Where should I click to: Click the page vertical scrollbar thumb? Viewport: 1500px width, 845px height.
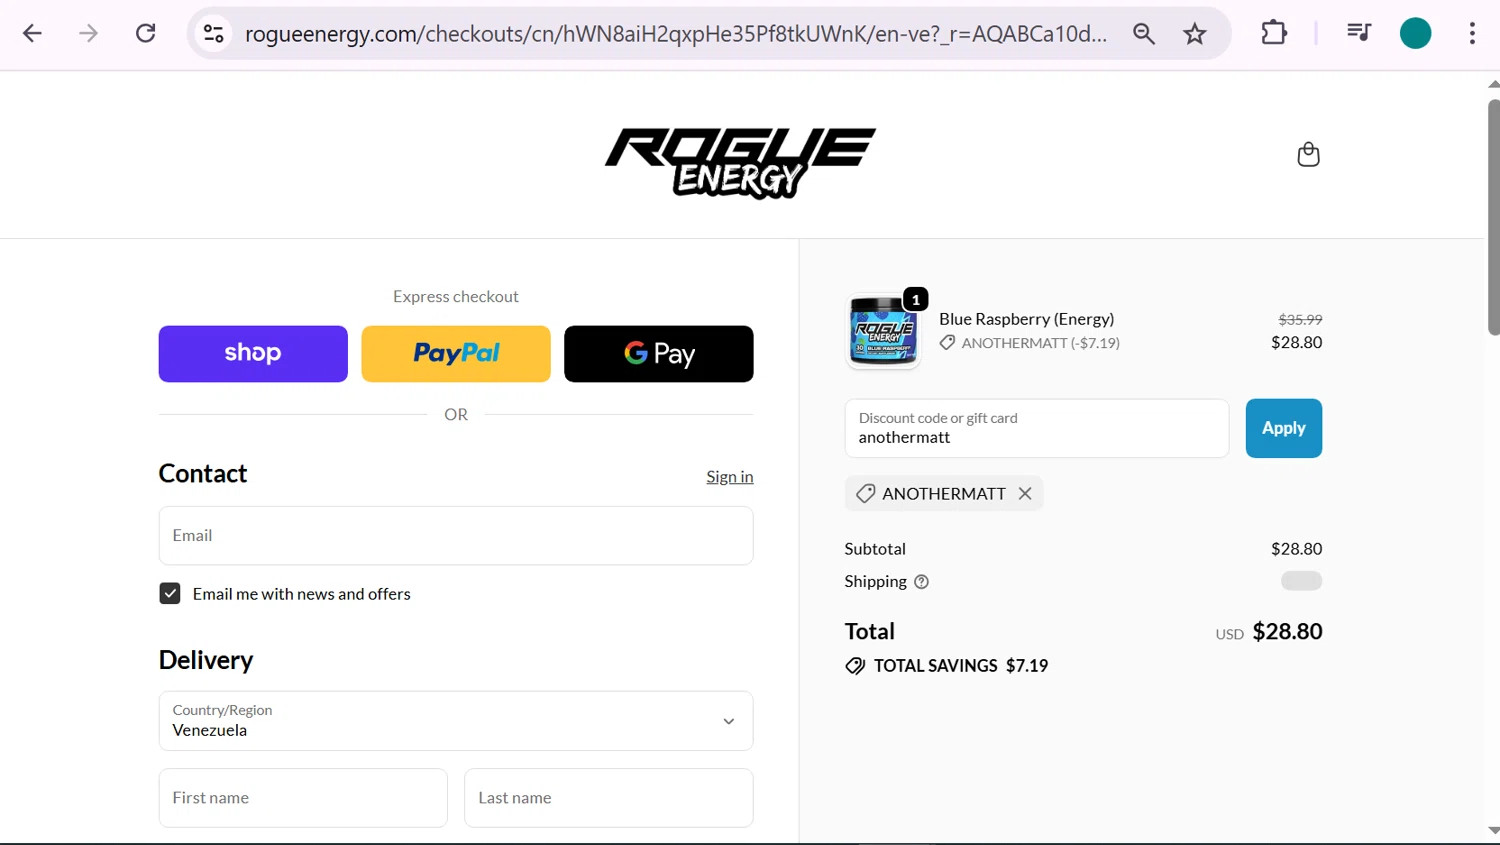tap(1493, 217)
